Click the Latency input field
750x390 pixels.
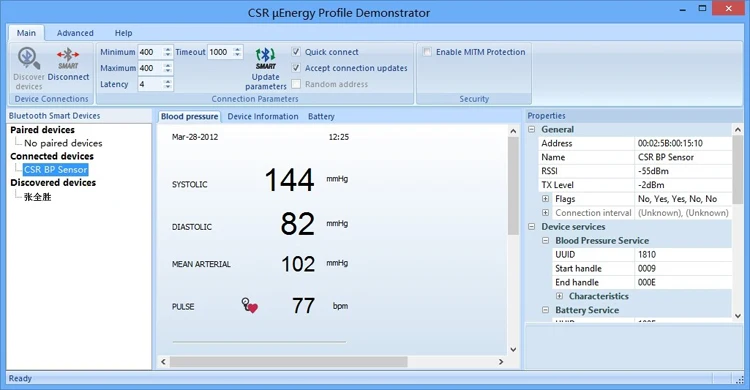pyautogui.click(x=150, y=84)
